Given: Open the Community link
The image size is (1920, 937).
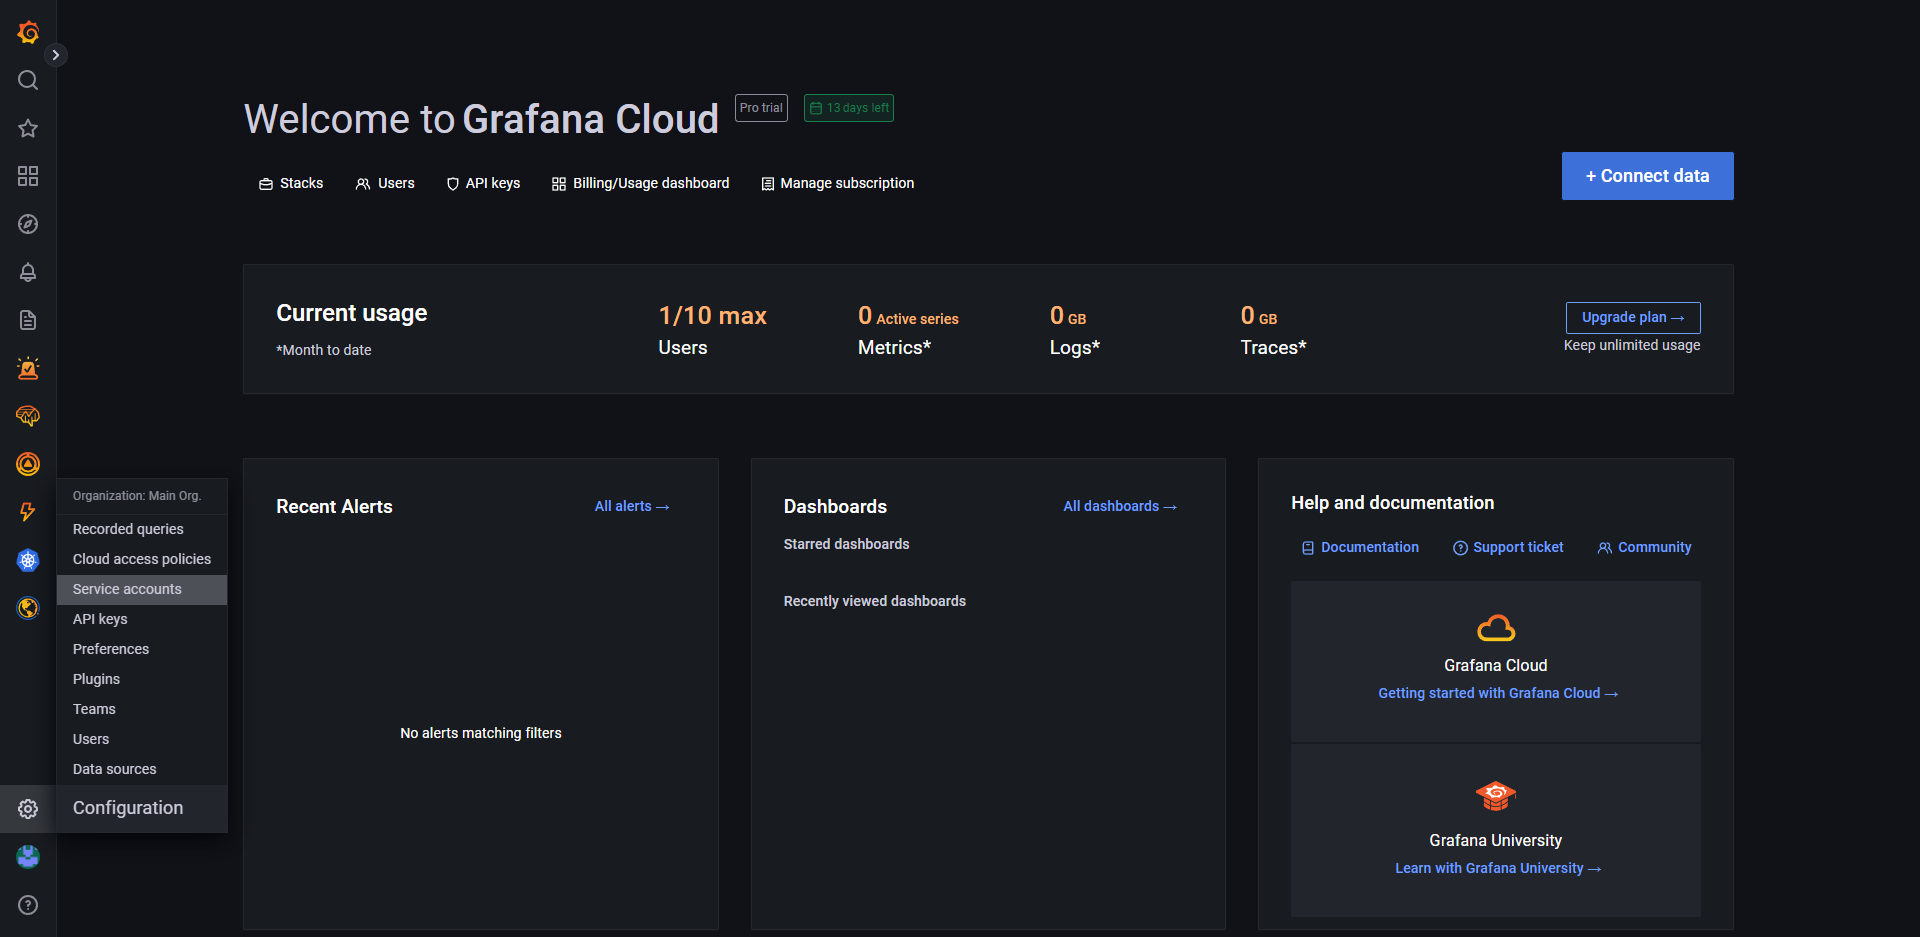Looking at the screenshot, I should (1644, 547).
